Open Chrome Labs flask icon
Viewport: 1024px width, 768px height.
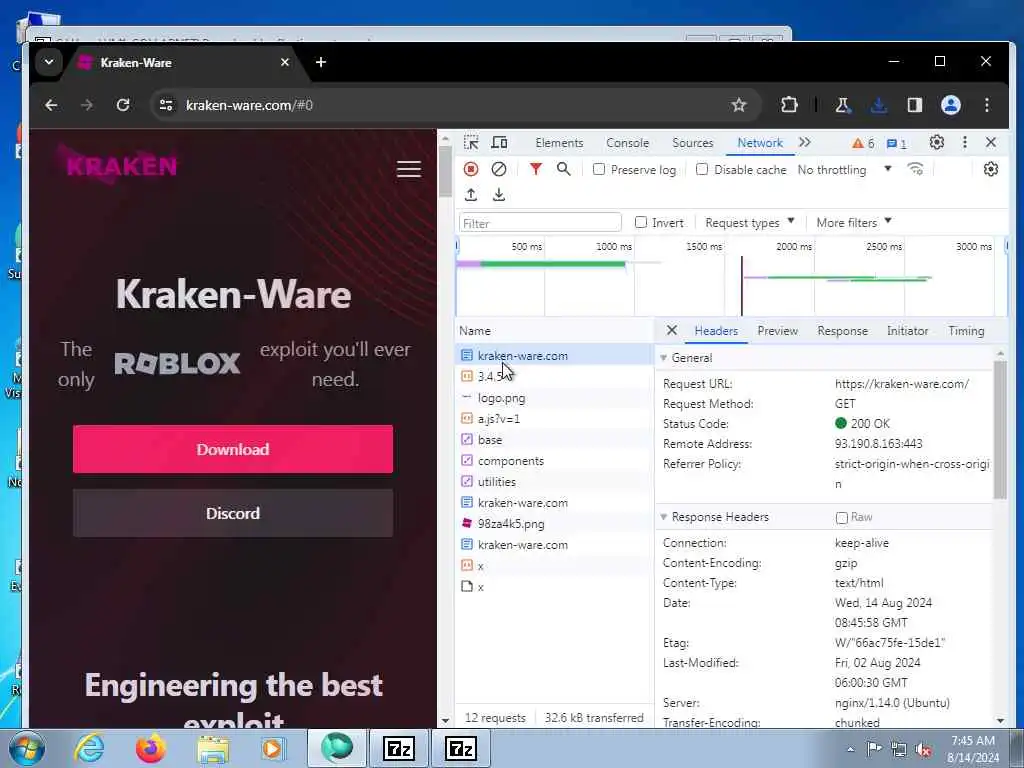click(x=842, y=105)
